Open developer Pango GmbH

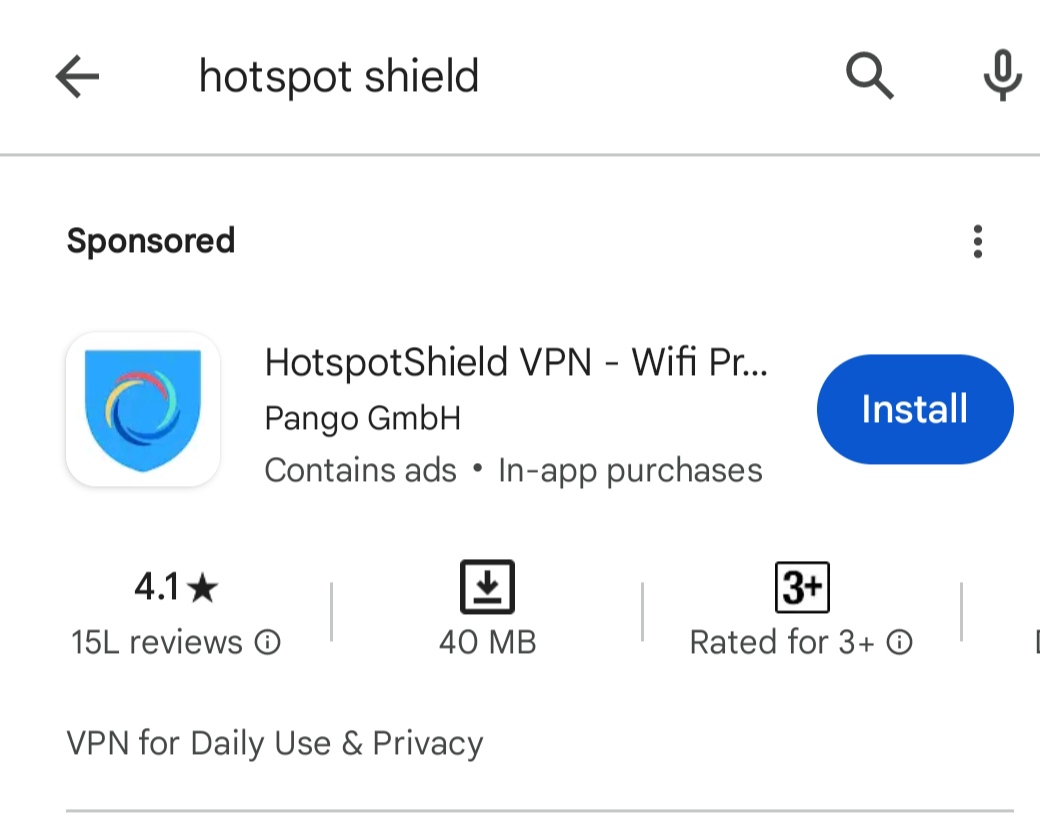[x=363, y=418]
